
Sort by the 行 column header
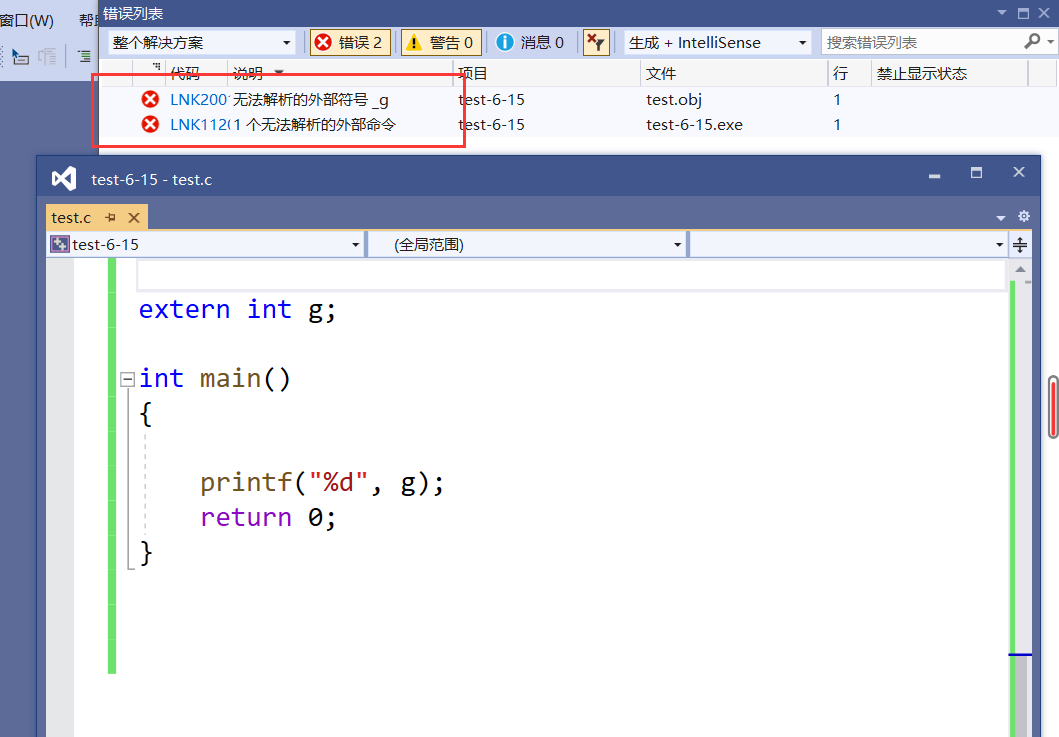tap(840, 74)
